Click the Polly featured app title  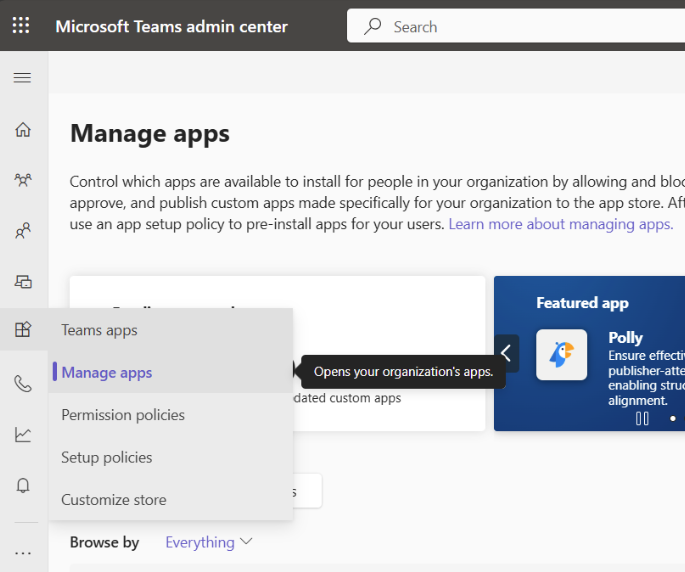coord(626,337)
